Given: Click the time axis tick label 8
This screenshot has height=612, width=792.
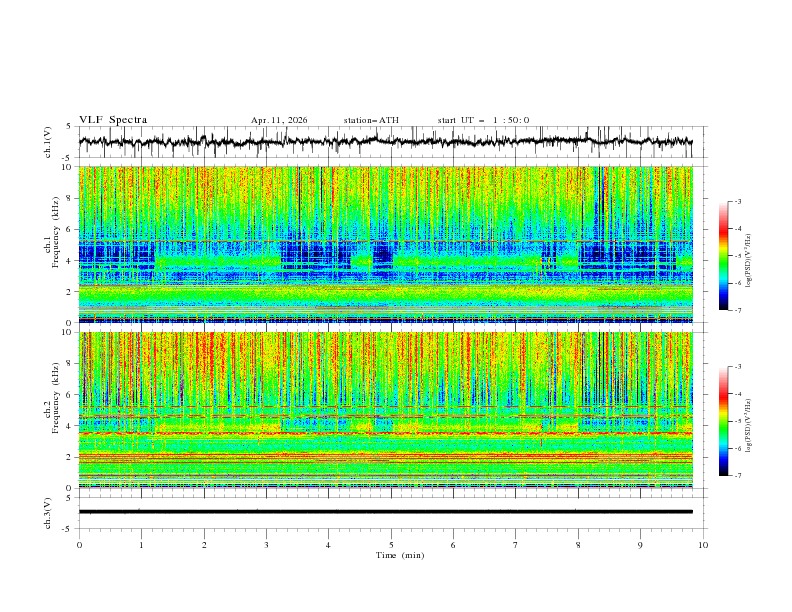Looking at the screenshot, I should 578,545.
